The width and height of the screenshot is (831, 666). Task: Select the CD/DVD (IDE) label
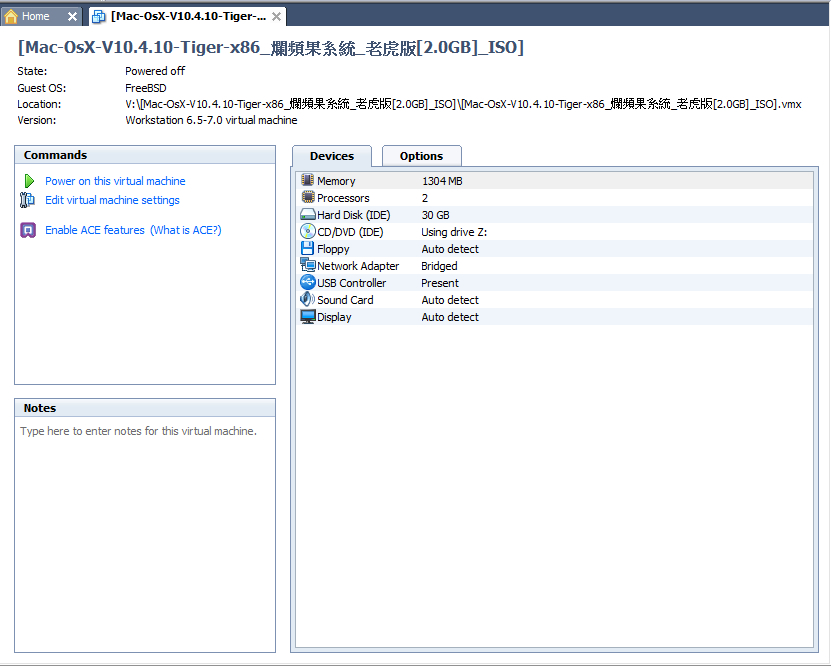point(350,232)
